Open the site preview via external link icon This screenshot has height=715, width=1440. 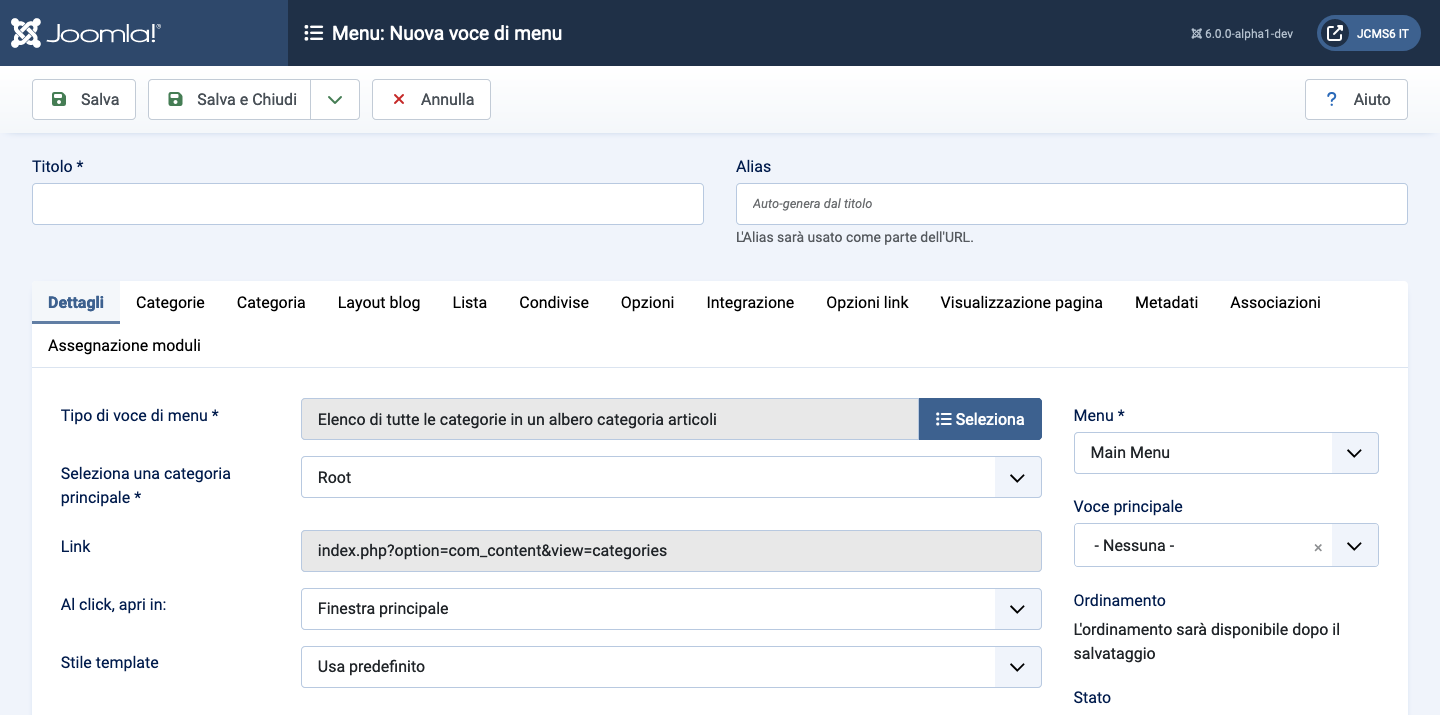tap(1335, 32)
